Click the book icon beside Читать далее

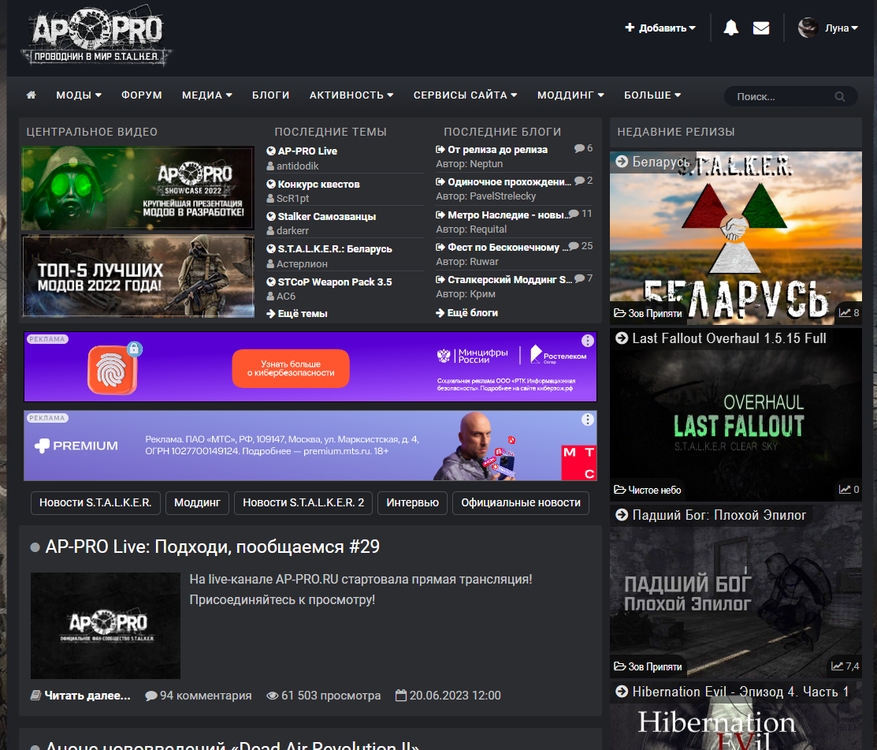[36, 695]
